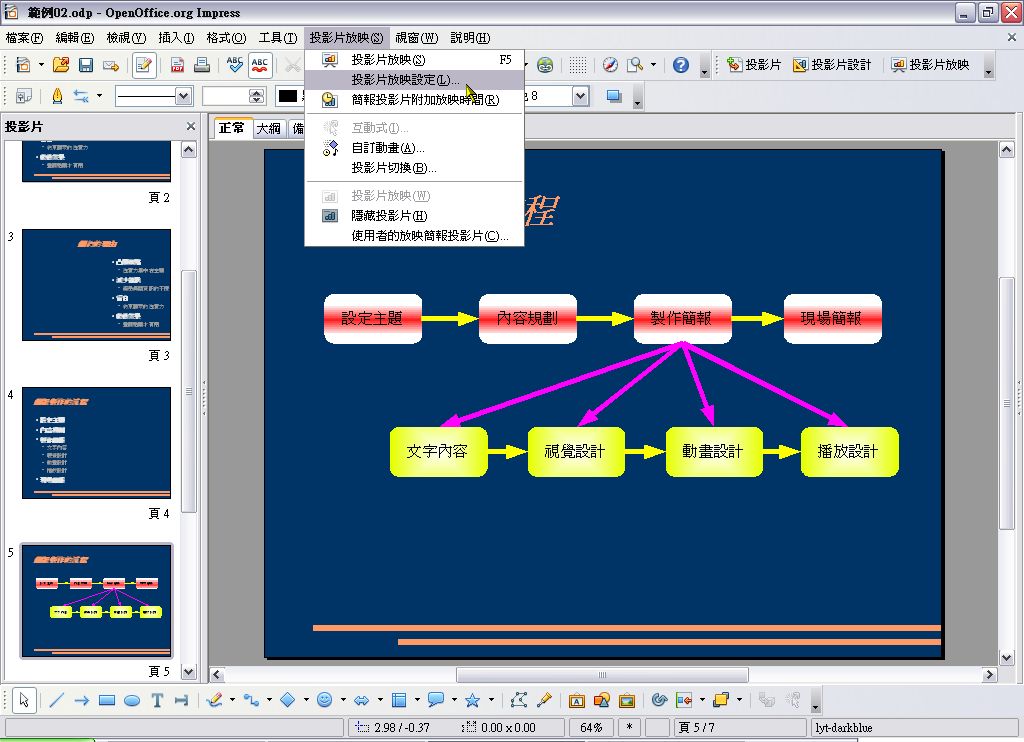Select the Line drawing tool
The width and height of the screenshot is (1024, 742).
56,700
